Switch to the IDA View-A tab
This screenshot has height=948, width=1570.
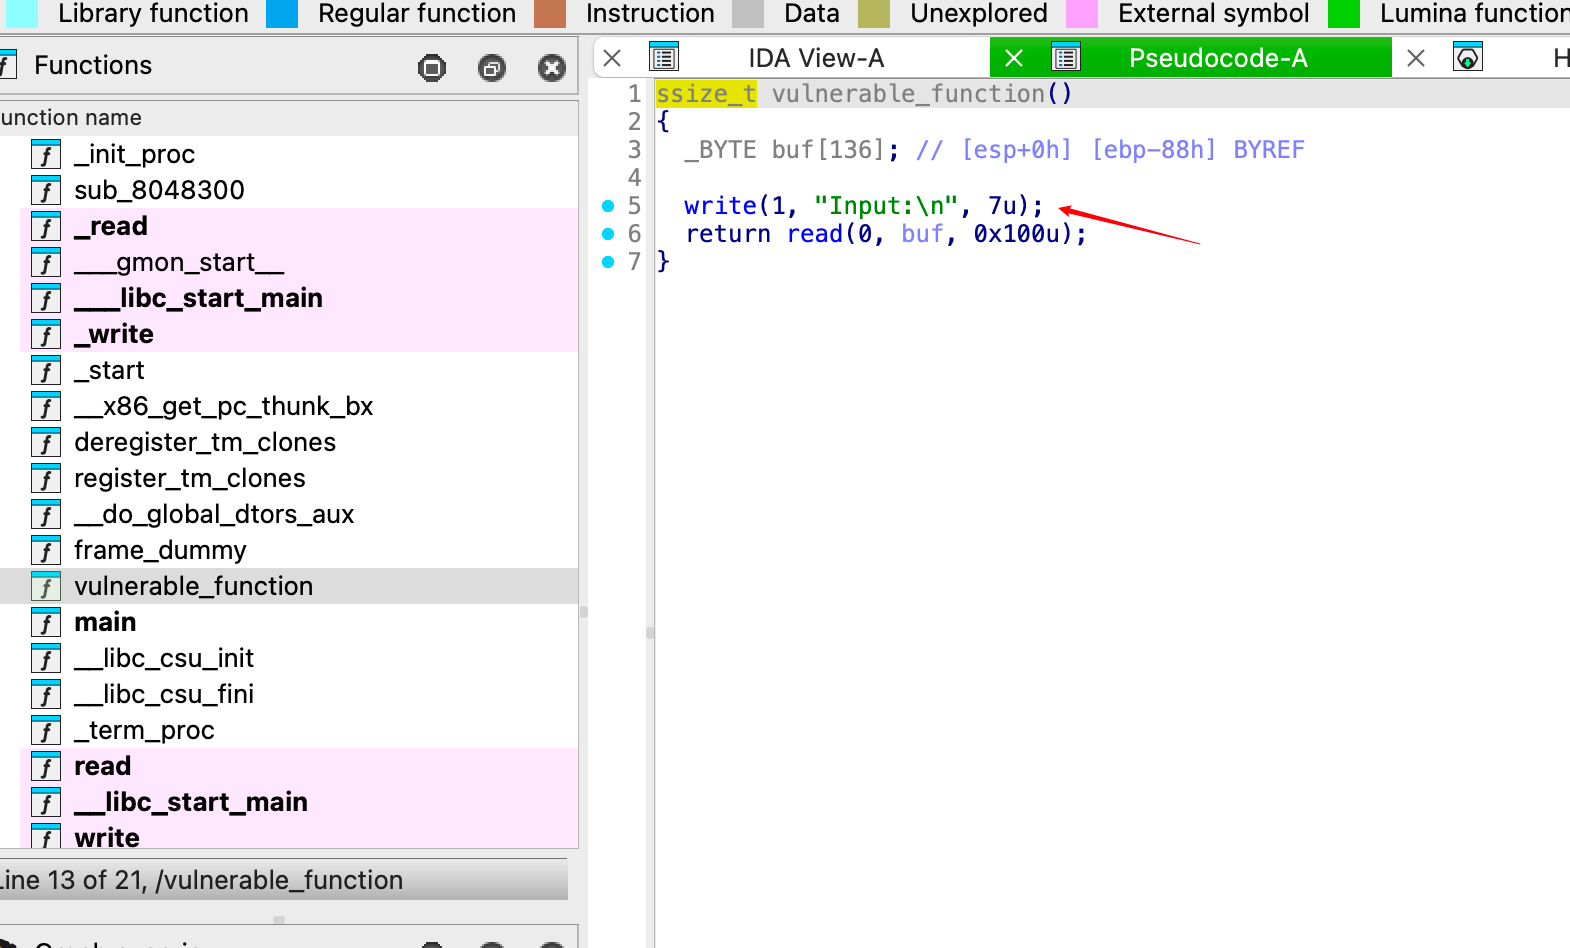coord(815,58)
